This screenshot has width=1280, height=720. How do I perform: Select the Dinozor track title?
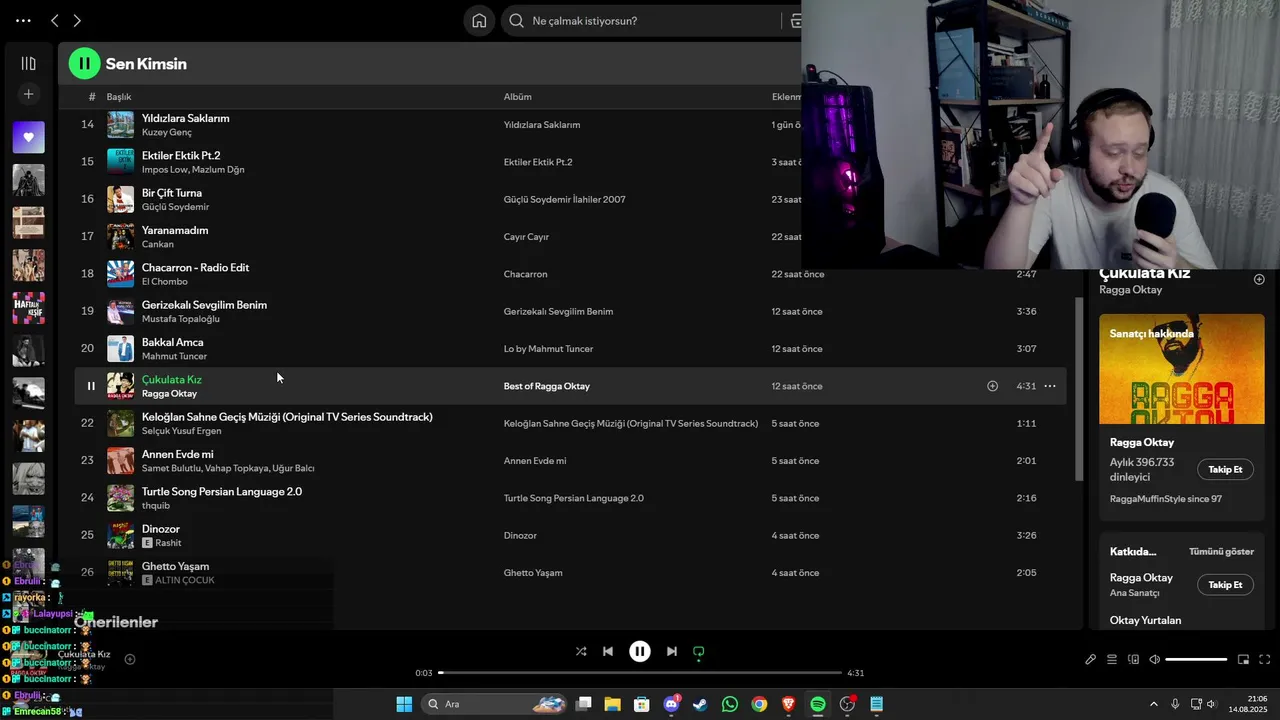[x=161, y=529]
